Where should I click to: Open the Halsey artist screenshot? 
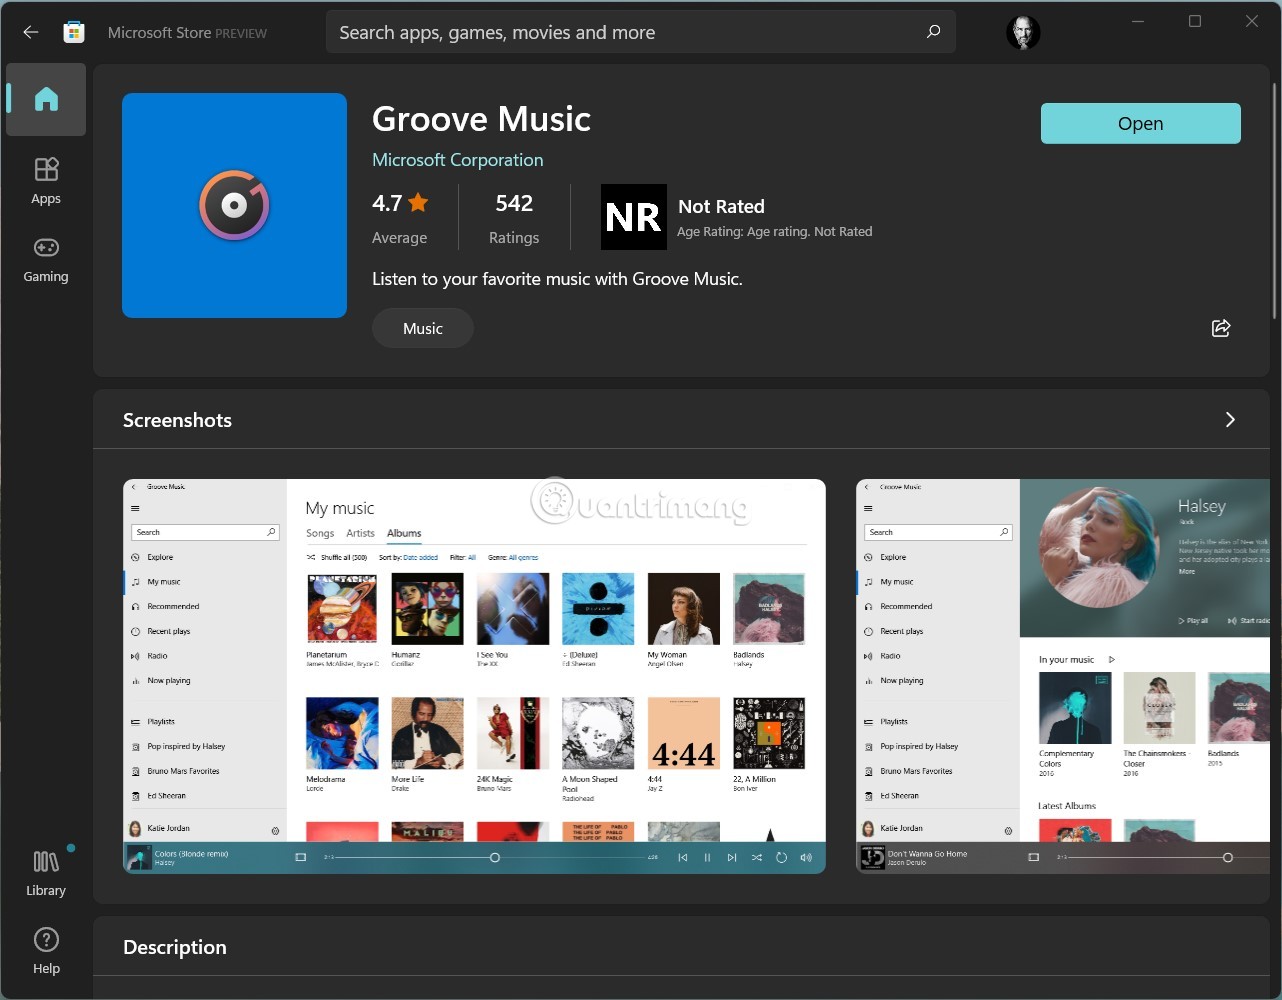[x=1063, y=676]
